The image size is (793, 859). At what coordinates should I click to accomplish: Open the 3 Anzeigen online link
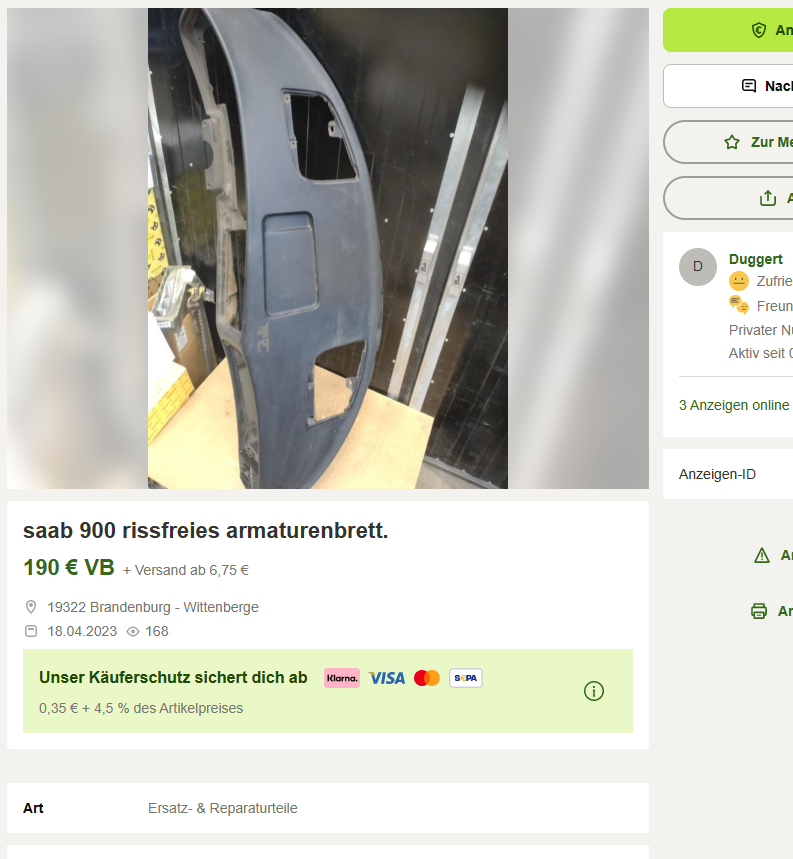pyautogui.click(x=734, y=405)
